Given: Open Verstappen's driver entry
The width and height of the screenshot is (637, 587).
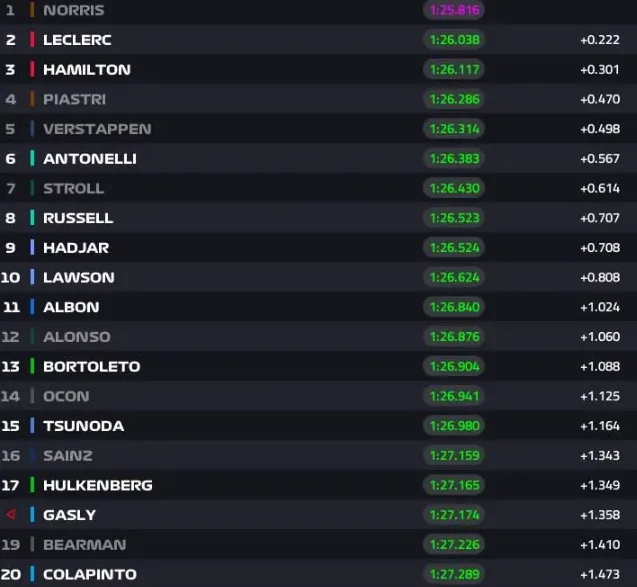Looking at the screenshot, I should click(318, 129).
